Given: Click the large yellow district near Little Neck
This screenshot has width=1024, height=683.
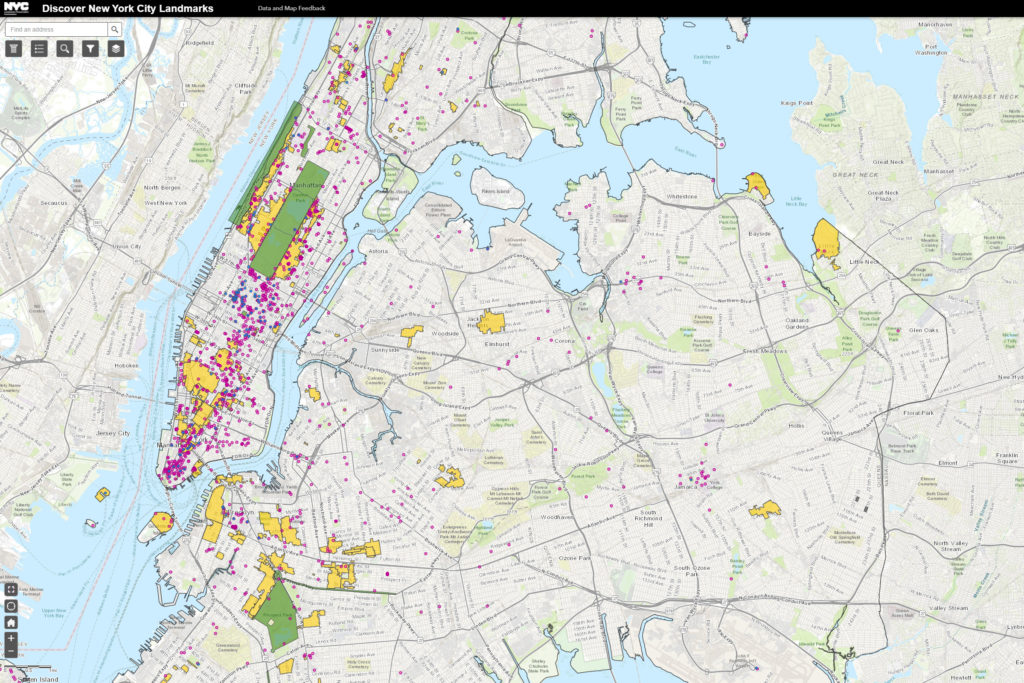Looking at the screenshot, I should (x=826, y=240).
